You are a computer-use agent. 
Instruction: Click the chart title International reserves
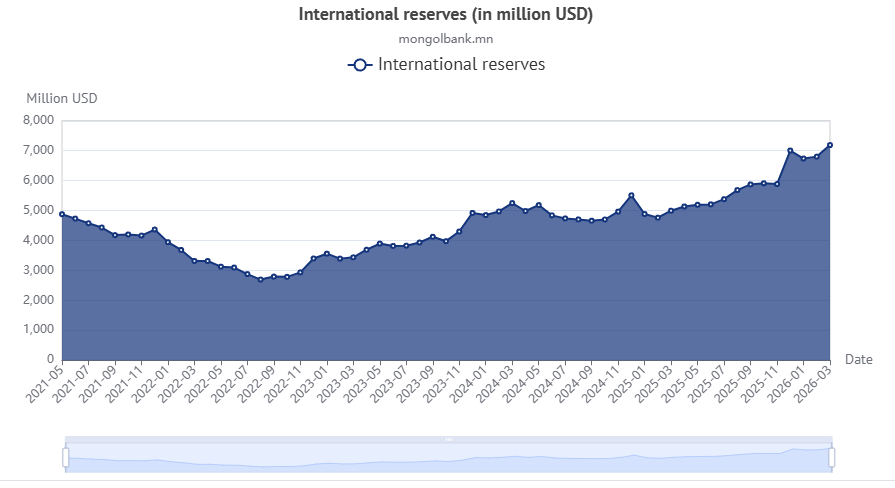(447, 14)
